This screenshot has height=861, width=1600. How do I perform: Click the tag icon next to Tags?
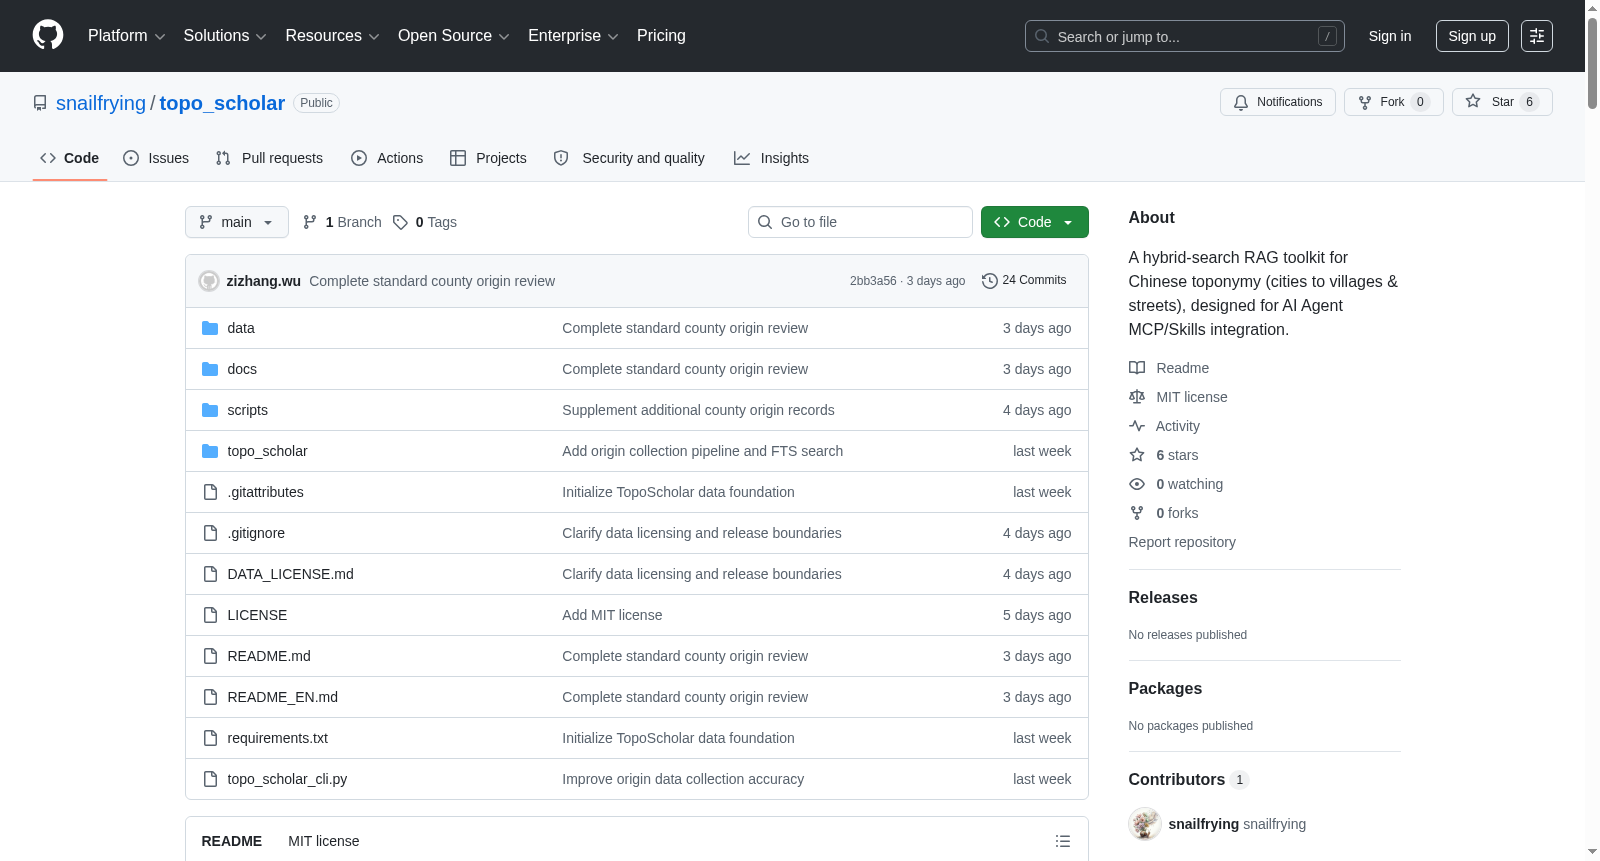point(400,222)
